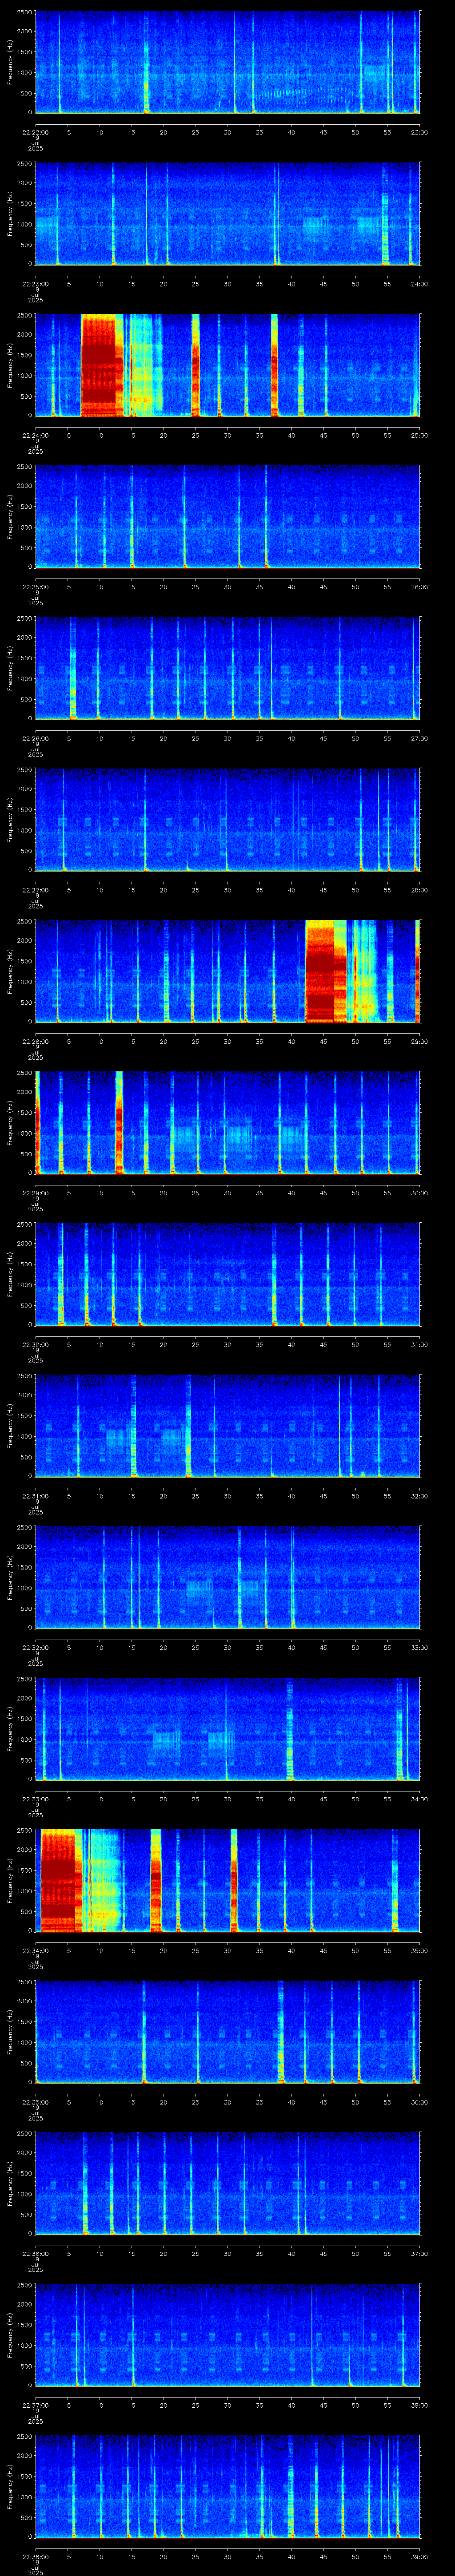Select the spectrogram plot for 22:37:00

tap(227, 2336)
